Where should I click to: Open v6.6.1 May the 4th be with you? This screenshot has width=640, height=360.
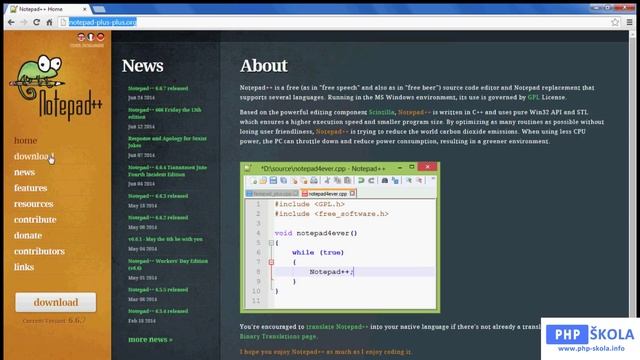coord(165,239)
